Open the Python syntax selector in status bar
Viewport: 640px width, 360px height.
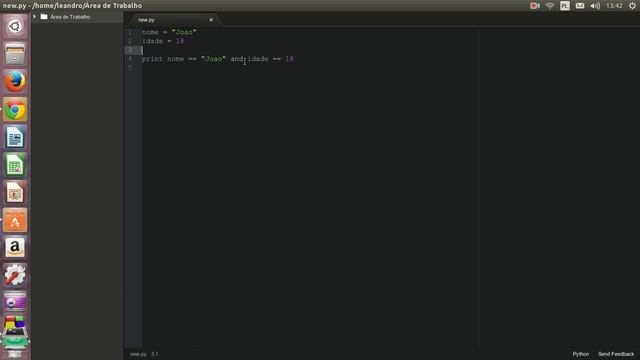[580, 354]
